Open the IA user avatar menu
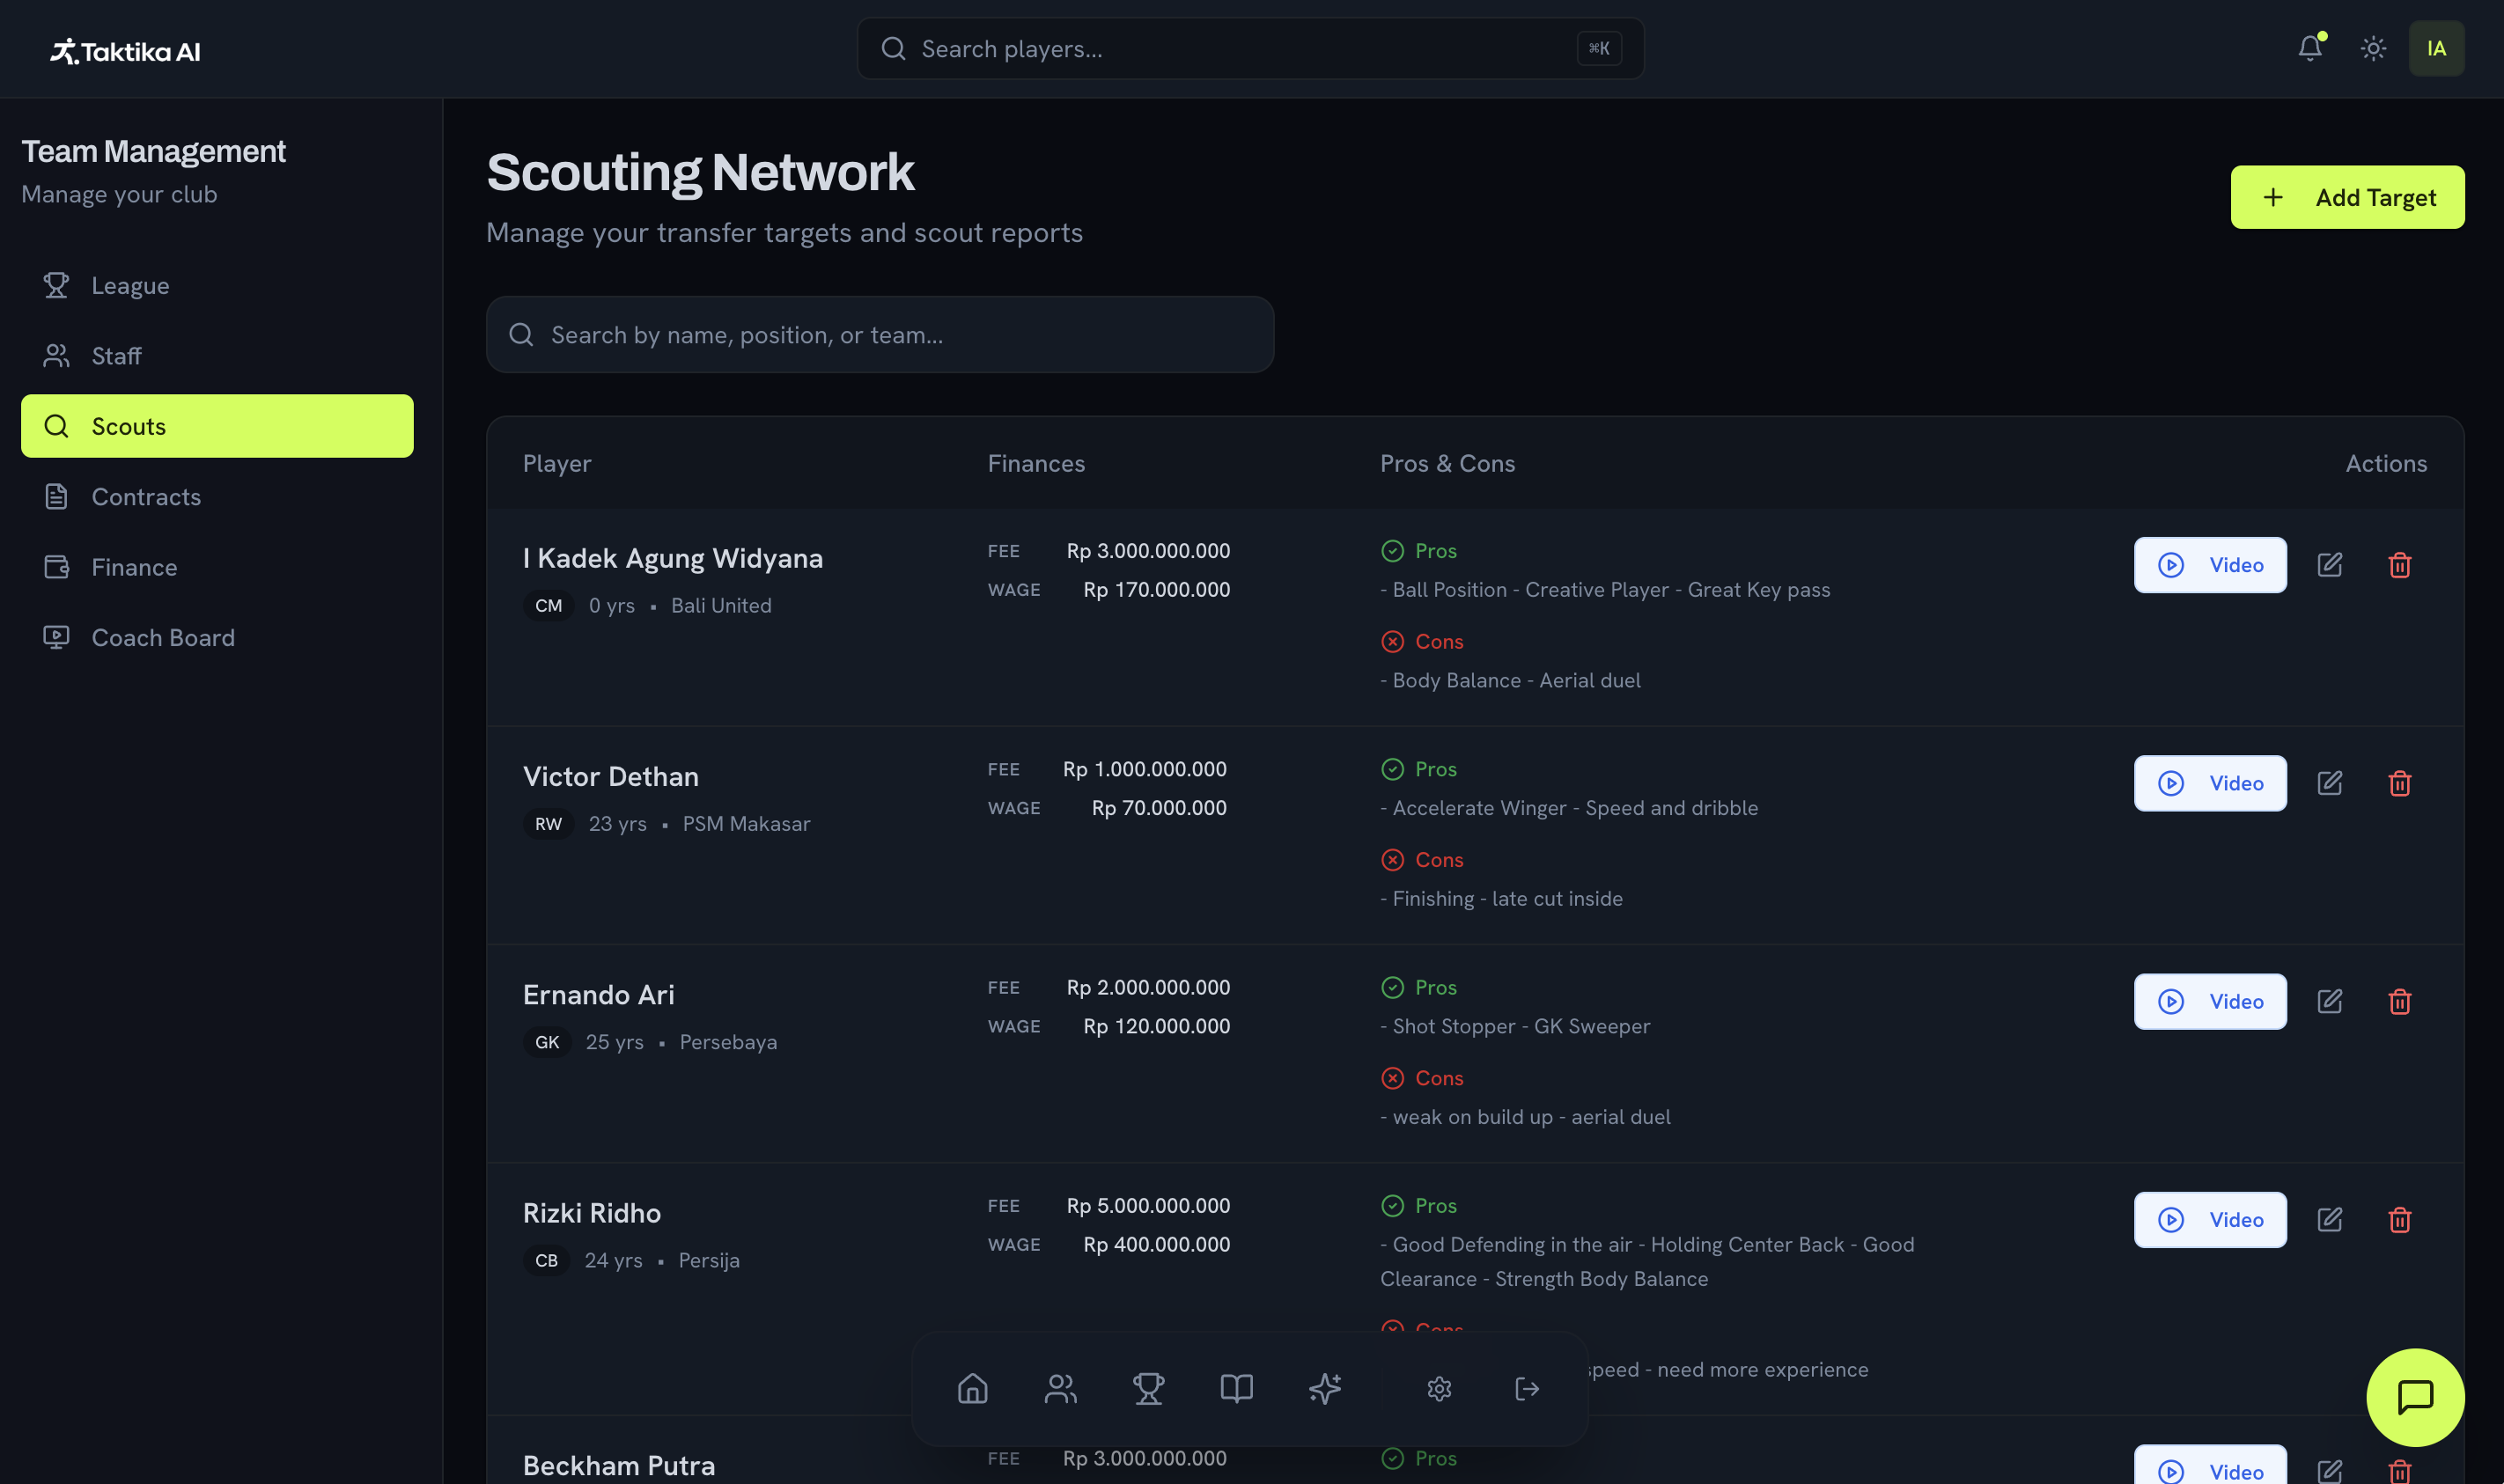This screenshot has width=2504, height=1484. (x=2436, y=48)
